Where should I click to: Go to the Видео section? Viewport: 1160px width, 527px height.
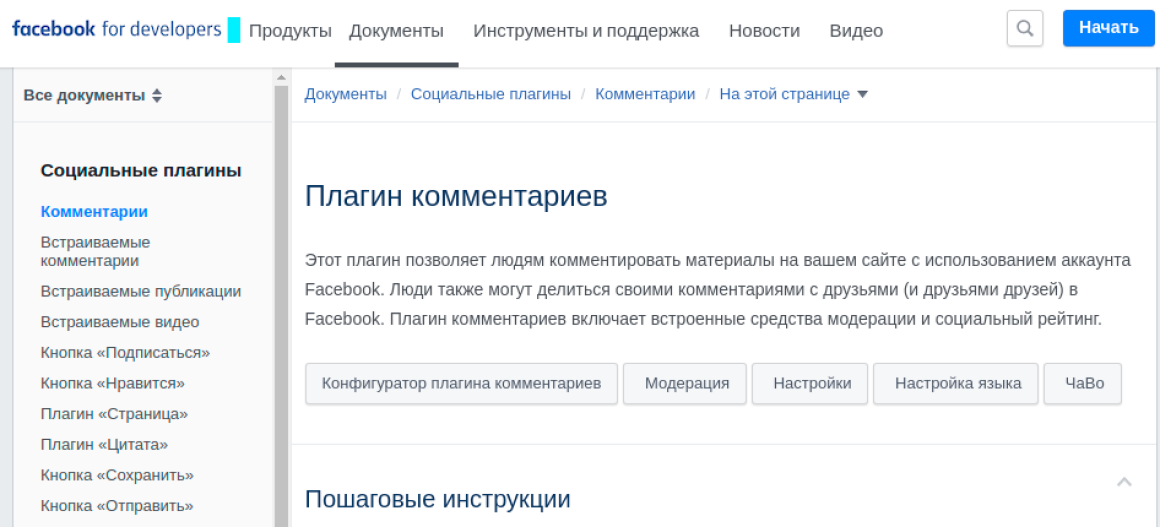click(x=856, y=30)
